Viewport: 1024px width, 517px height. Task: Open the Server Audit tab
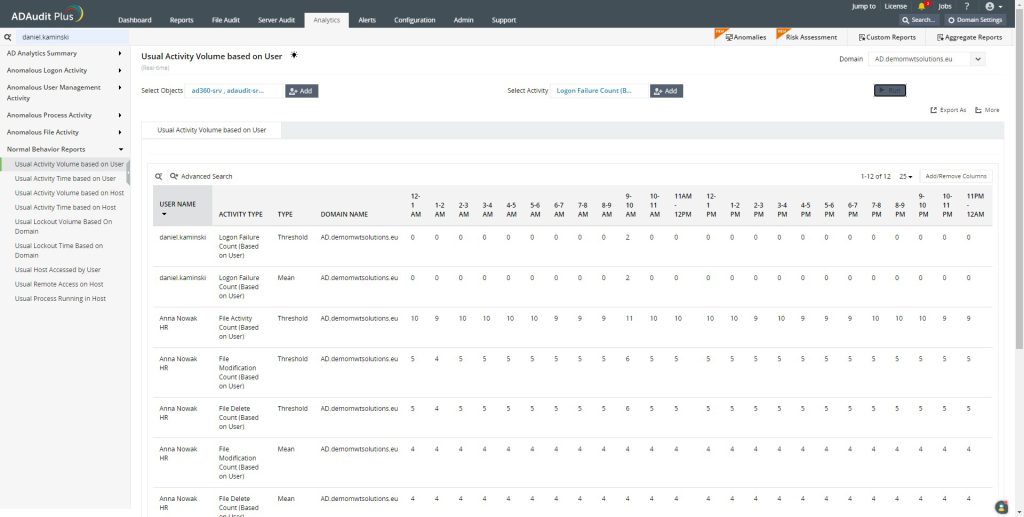pyautogui.click(x=275, y=20)
